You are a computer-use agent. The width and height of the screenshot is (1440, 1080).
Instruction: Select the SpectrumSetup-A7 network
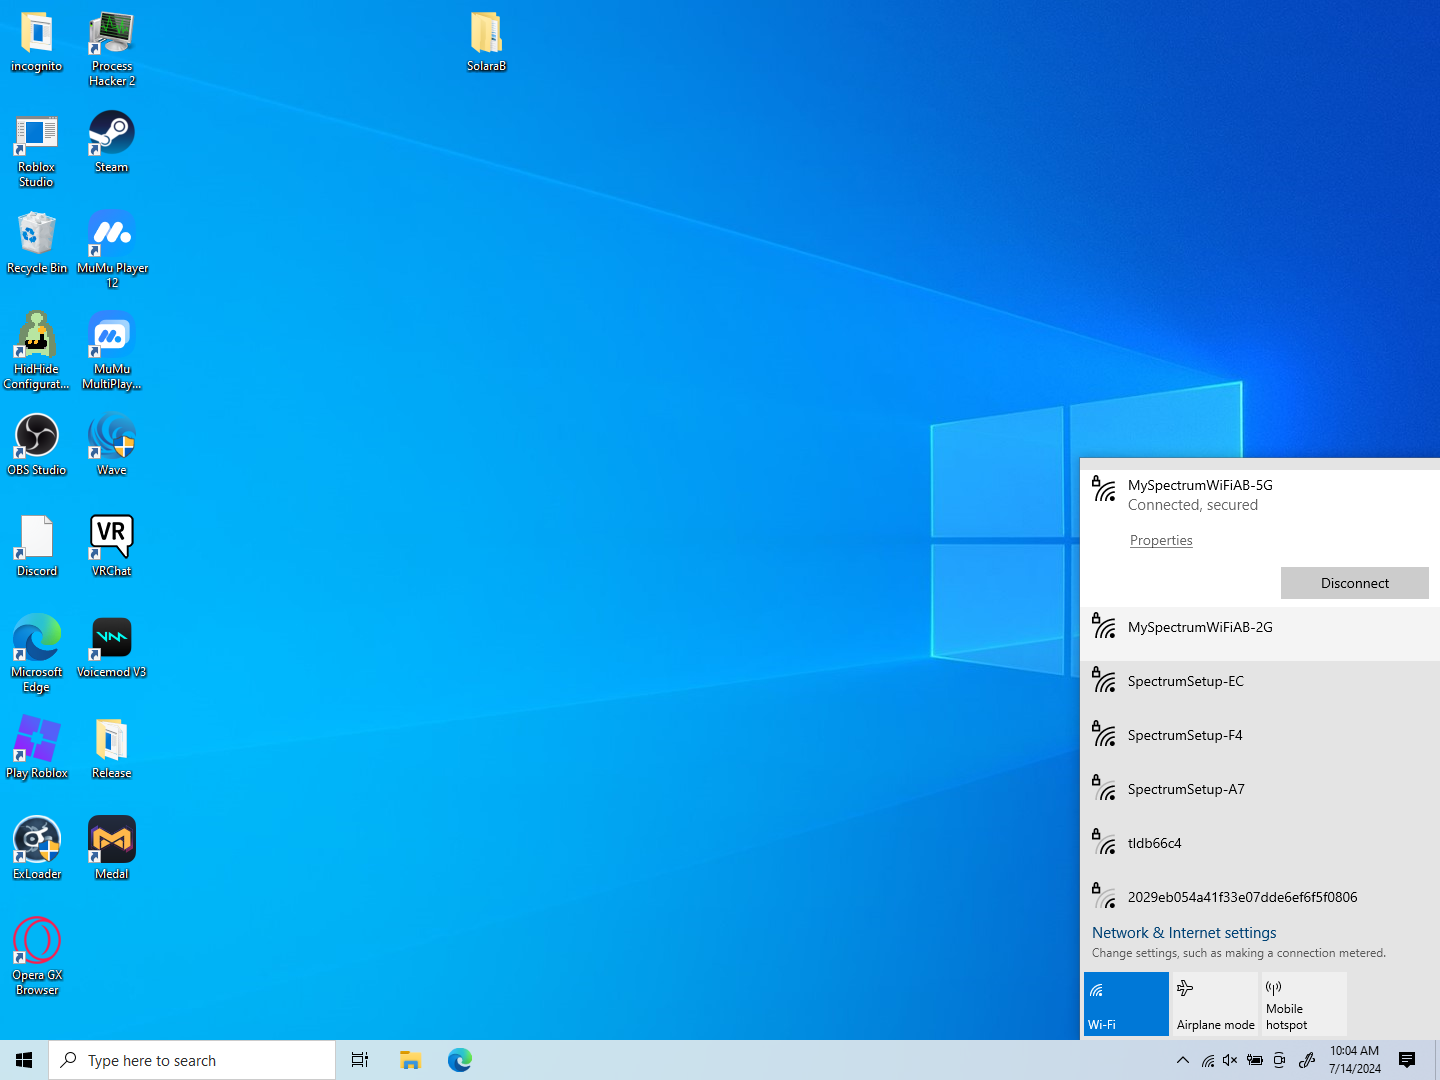pos(1260,795)
